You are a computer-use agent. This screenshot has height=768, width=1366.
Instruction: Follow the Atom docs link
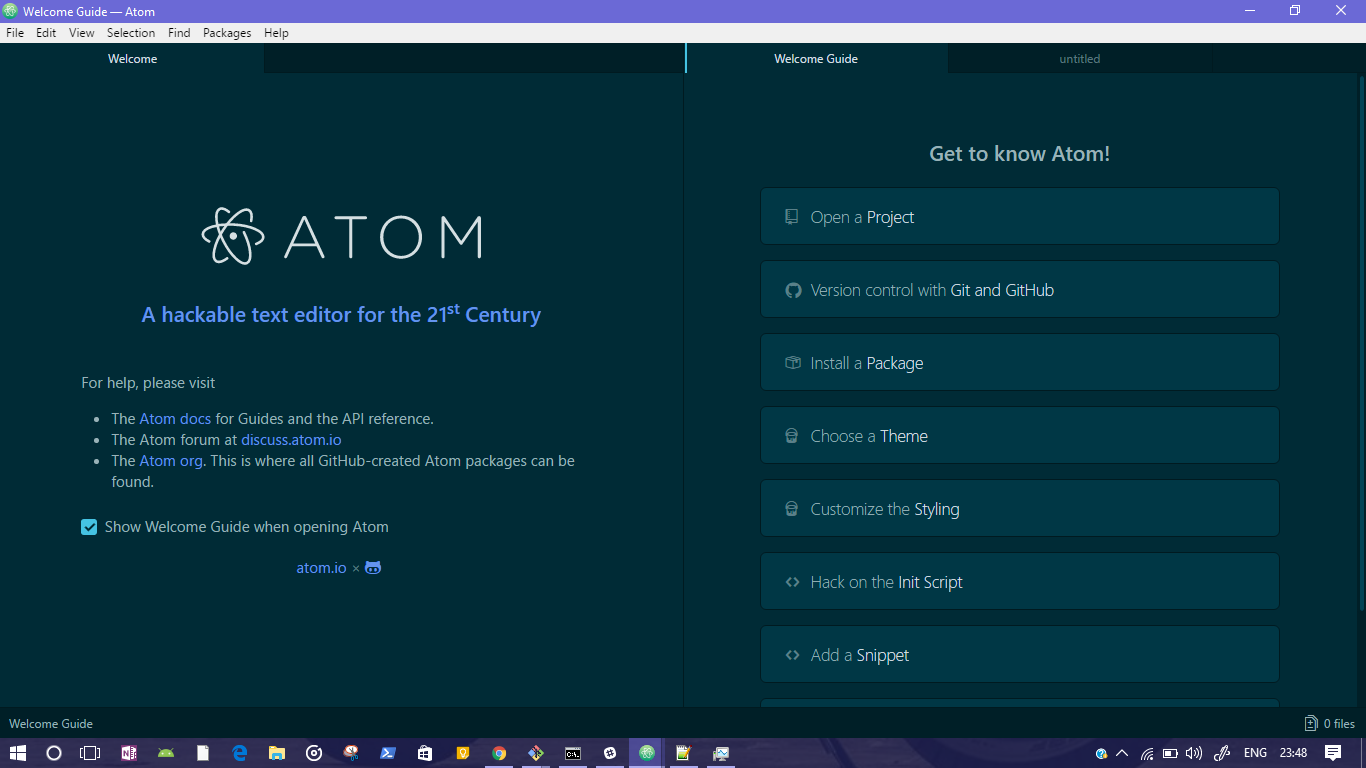point(175,419)
